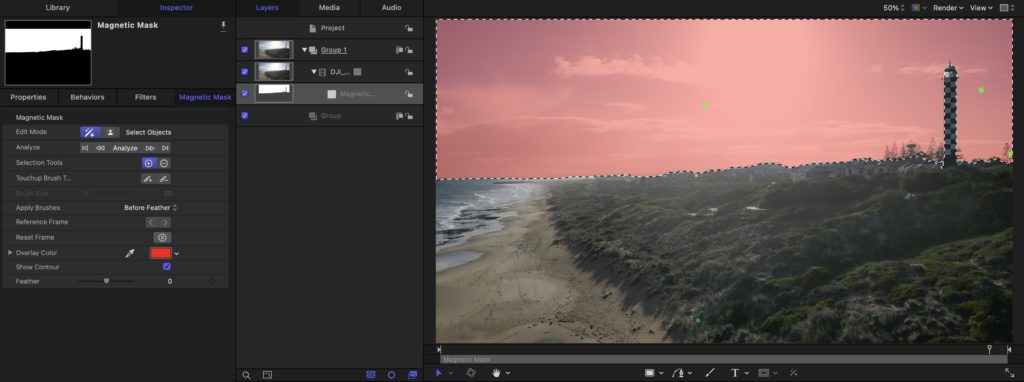This screenshot has height=382, width=1024.
Task: Select the magic wand Edit Mode button
Action: (89, 132)
